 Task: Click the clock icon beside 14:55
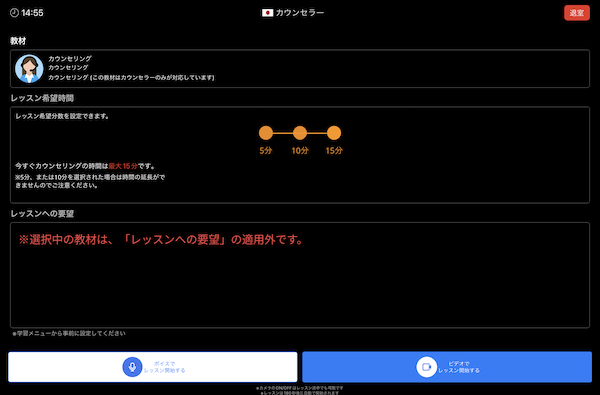(14, 13)
